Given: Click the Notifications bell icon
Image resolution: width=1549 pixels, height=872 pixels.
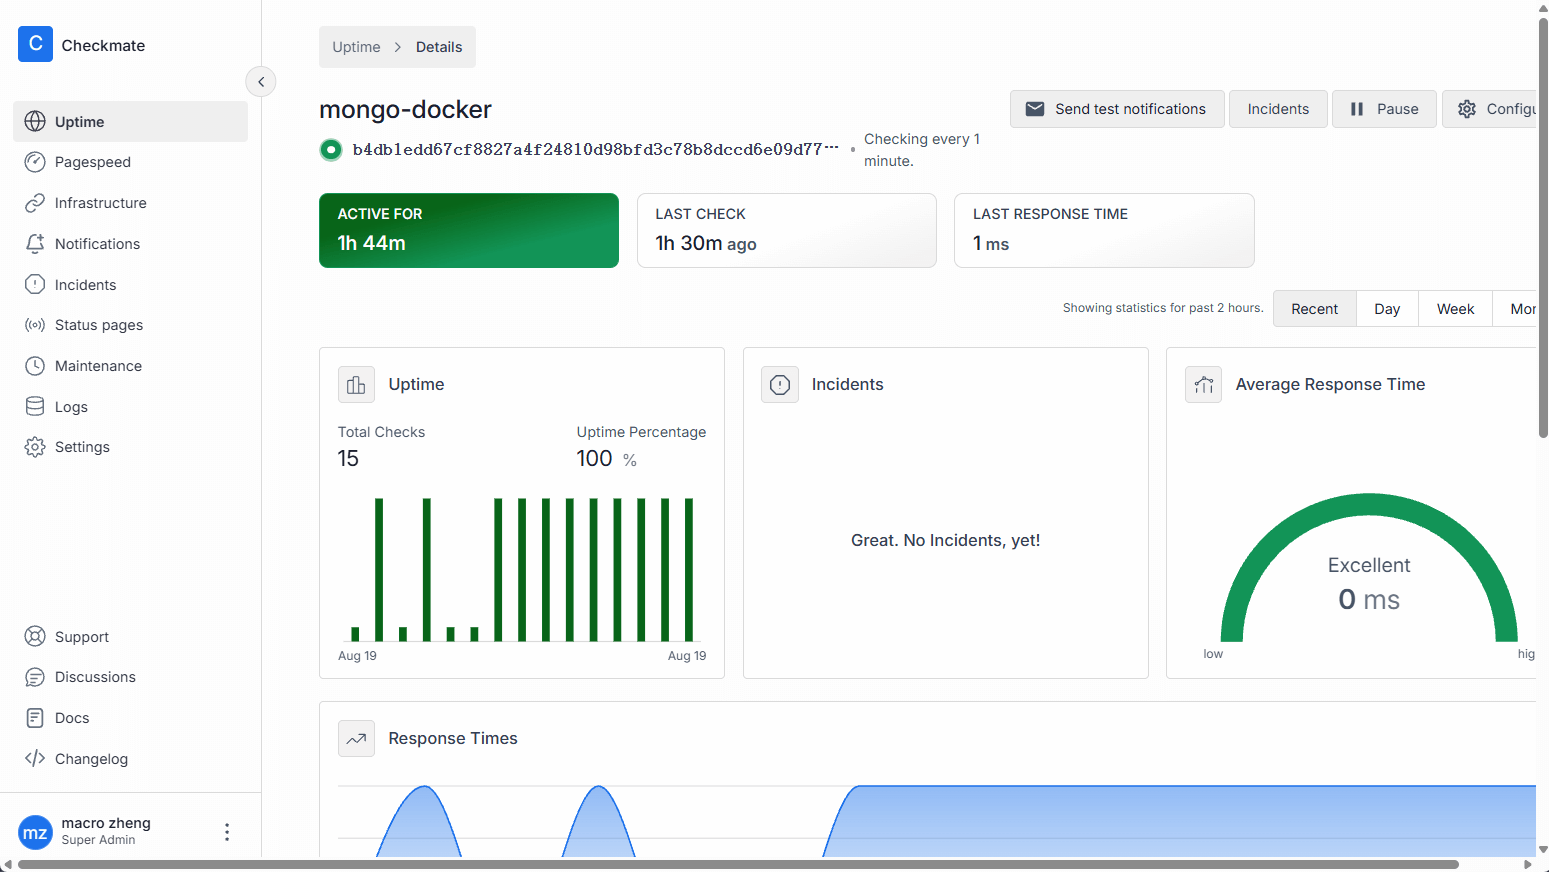Looking at the screenshot, I should [35, 244].
